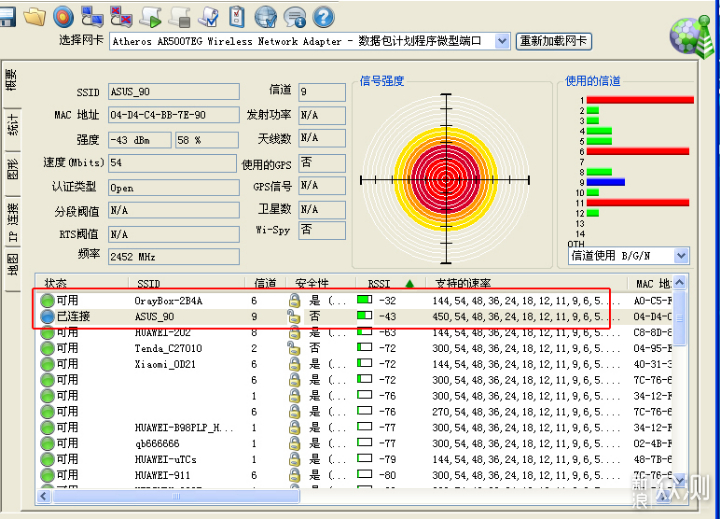Sort by the RSSI column header
Screen dimensions: 720x519
click(379, 284)
